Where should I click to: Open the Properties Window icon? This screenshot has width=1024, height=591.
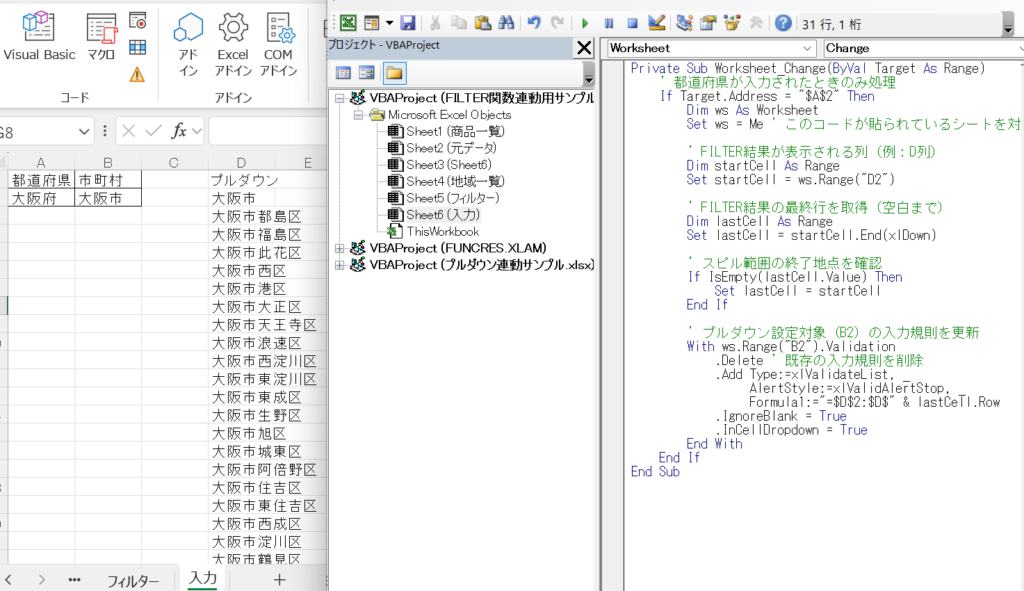[708, 24]
